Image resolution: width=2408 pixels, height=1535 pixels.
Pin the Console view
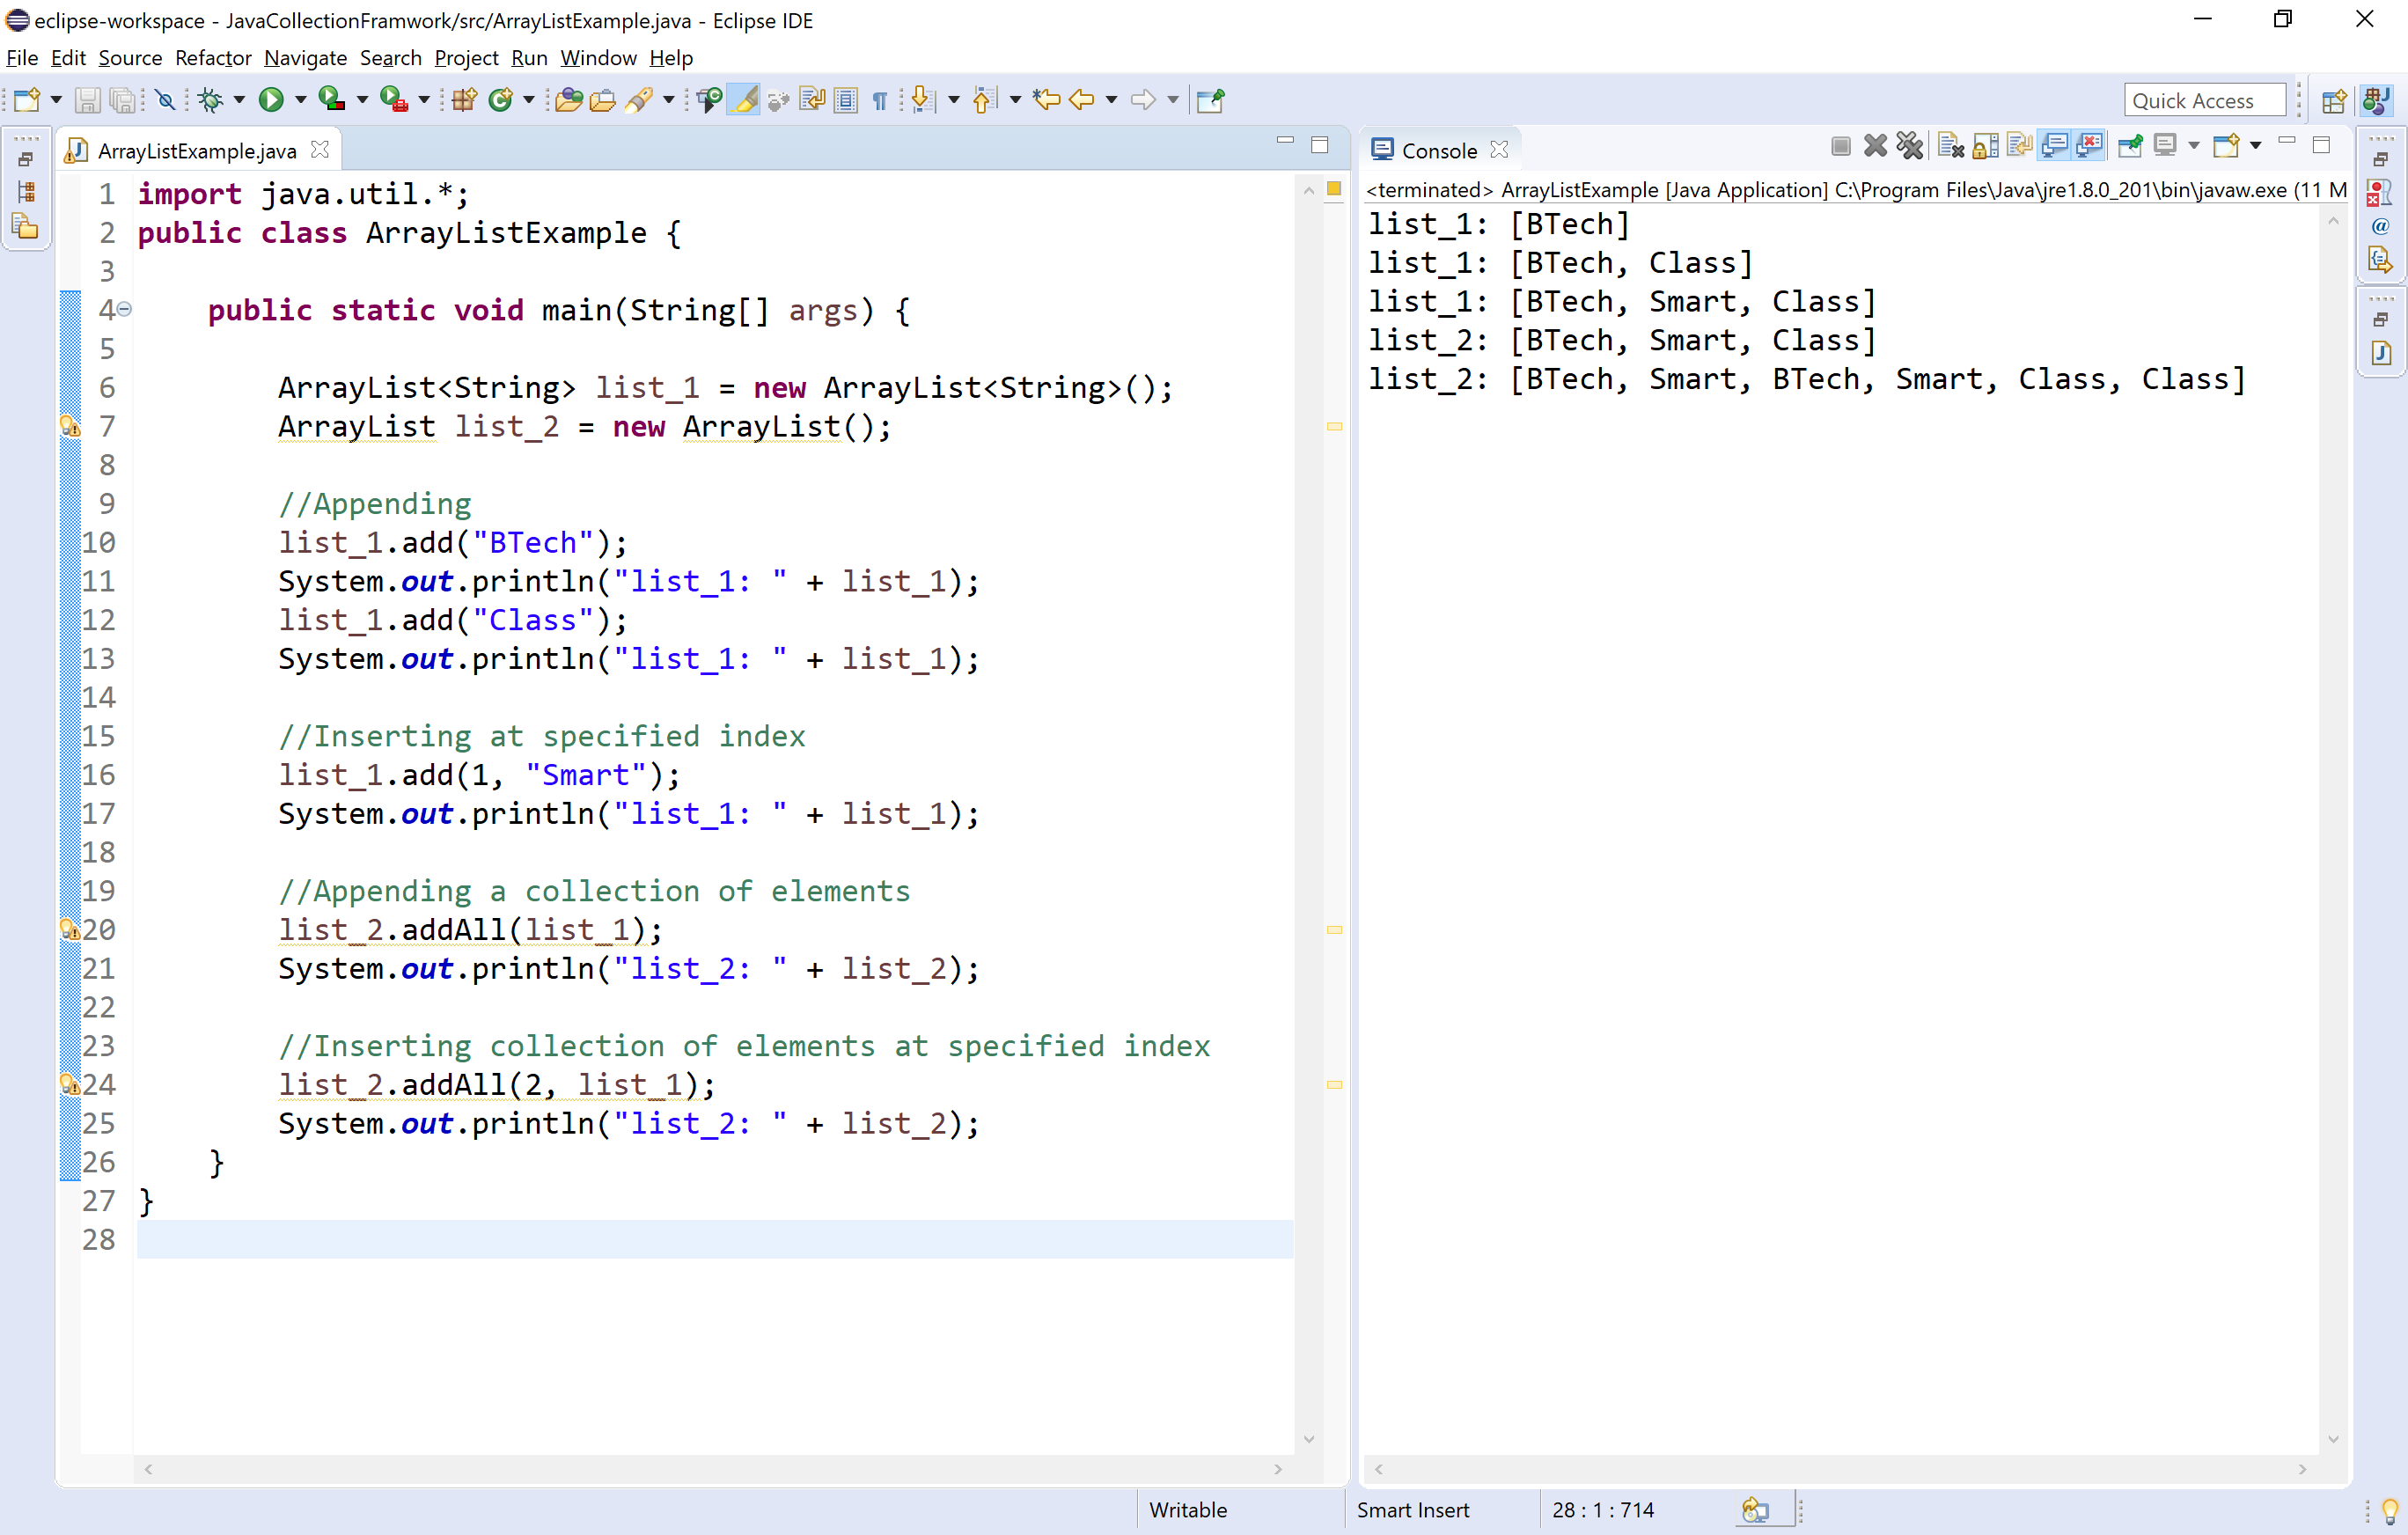tap(2131, 146)
